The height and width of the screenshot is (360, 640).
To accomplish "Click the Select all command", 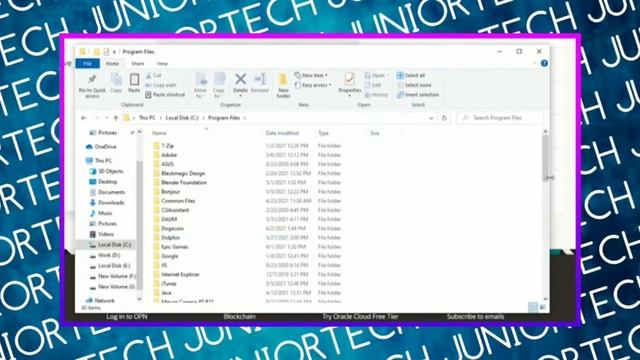I will tap(411, 76).
